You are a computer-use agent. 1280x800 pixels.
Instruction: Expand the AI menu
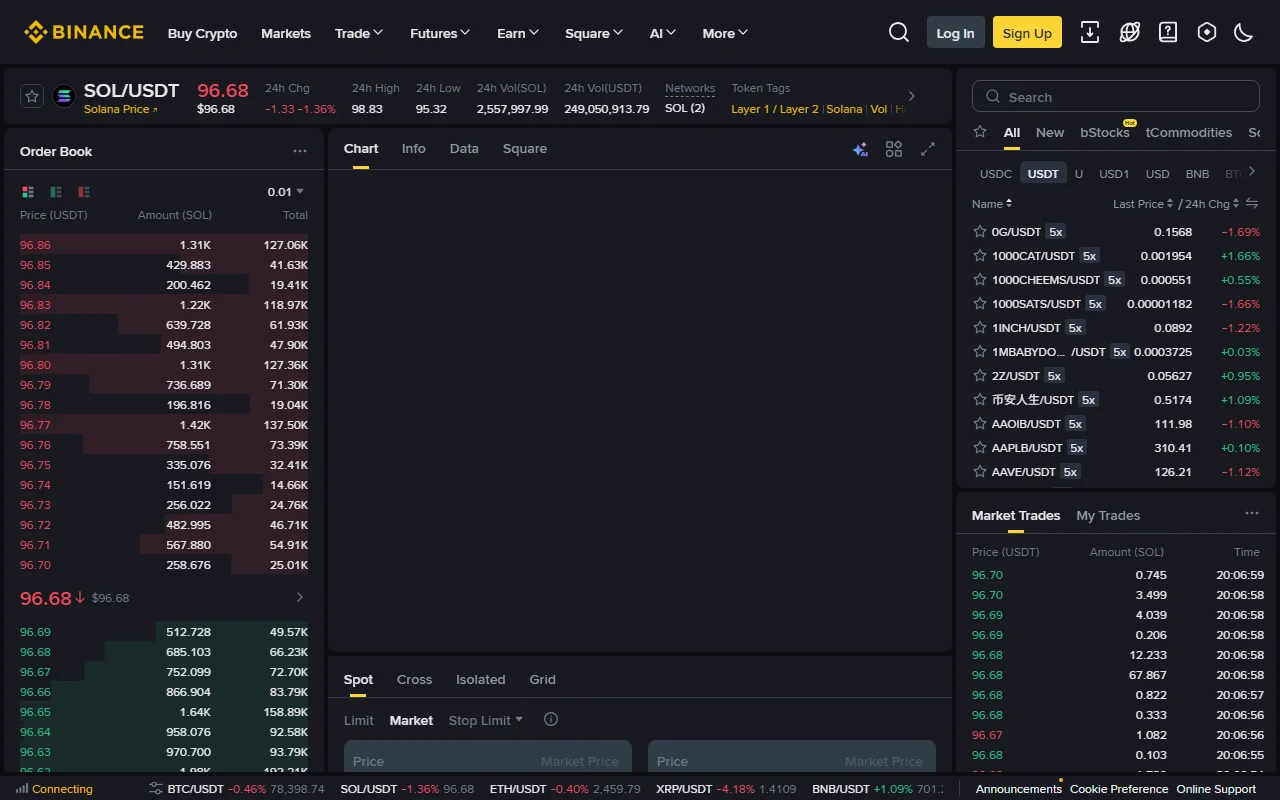coord(663,33)
